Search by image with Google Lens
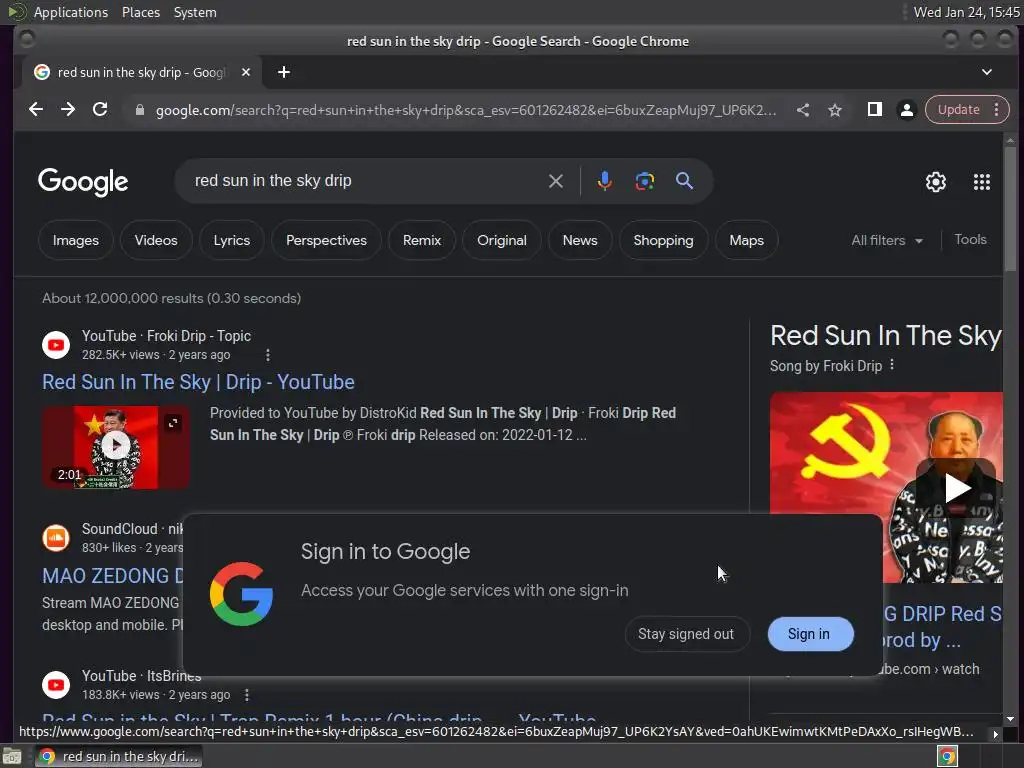Screen dimensions: 1024x768 (645, 181)
